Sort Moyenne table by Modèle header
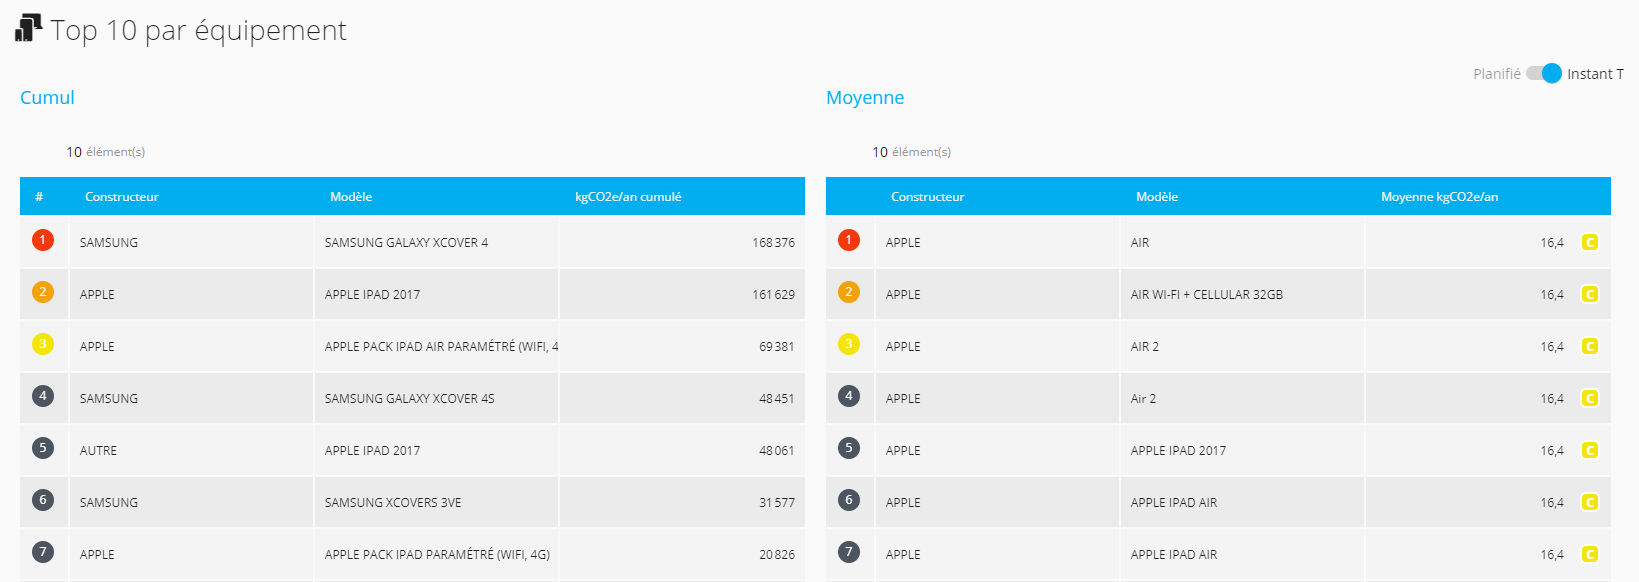This screenshot has width=1639, height=582. click(1157, 197)
